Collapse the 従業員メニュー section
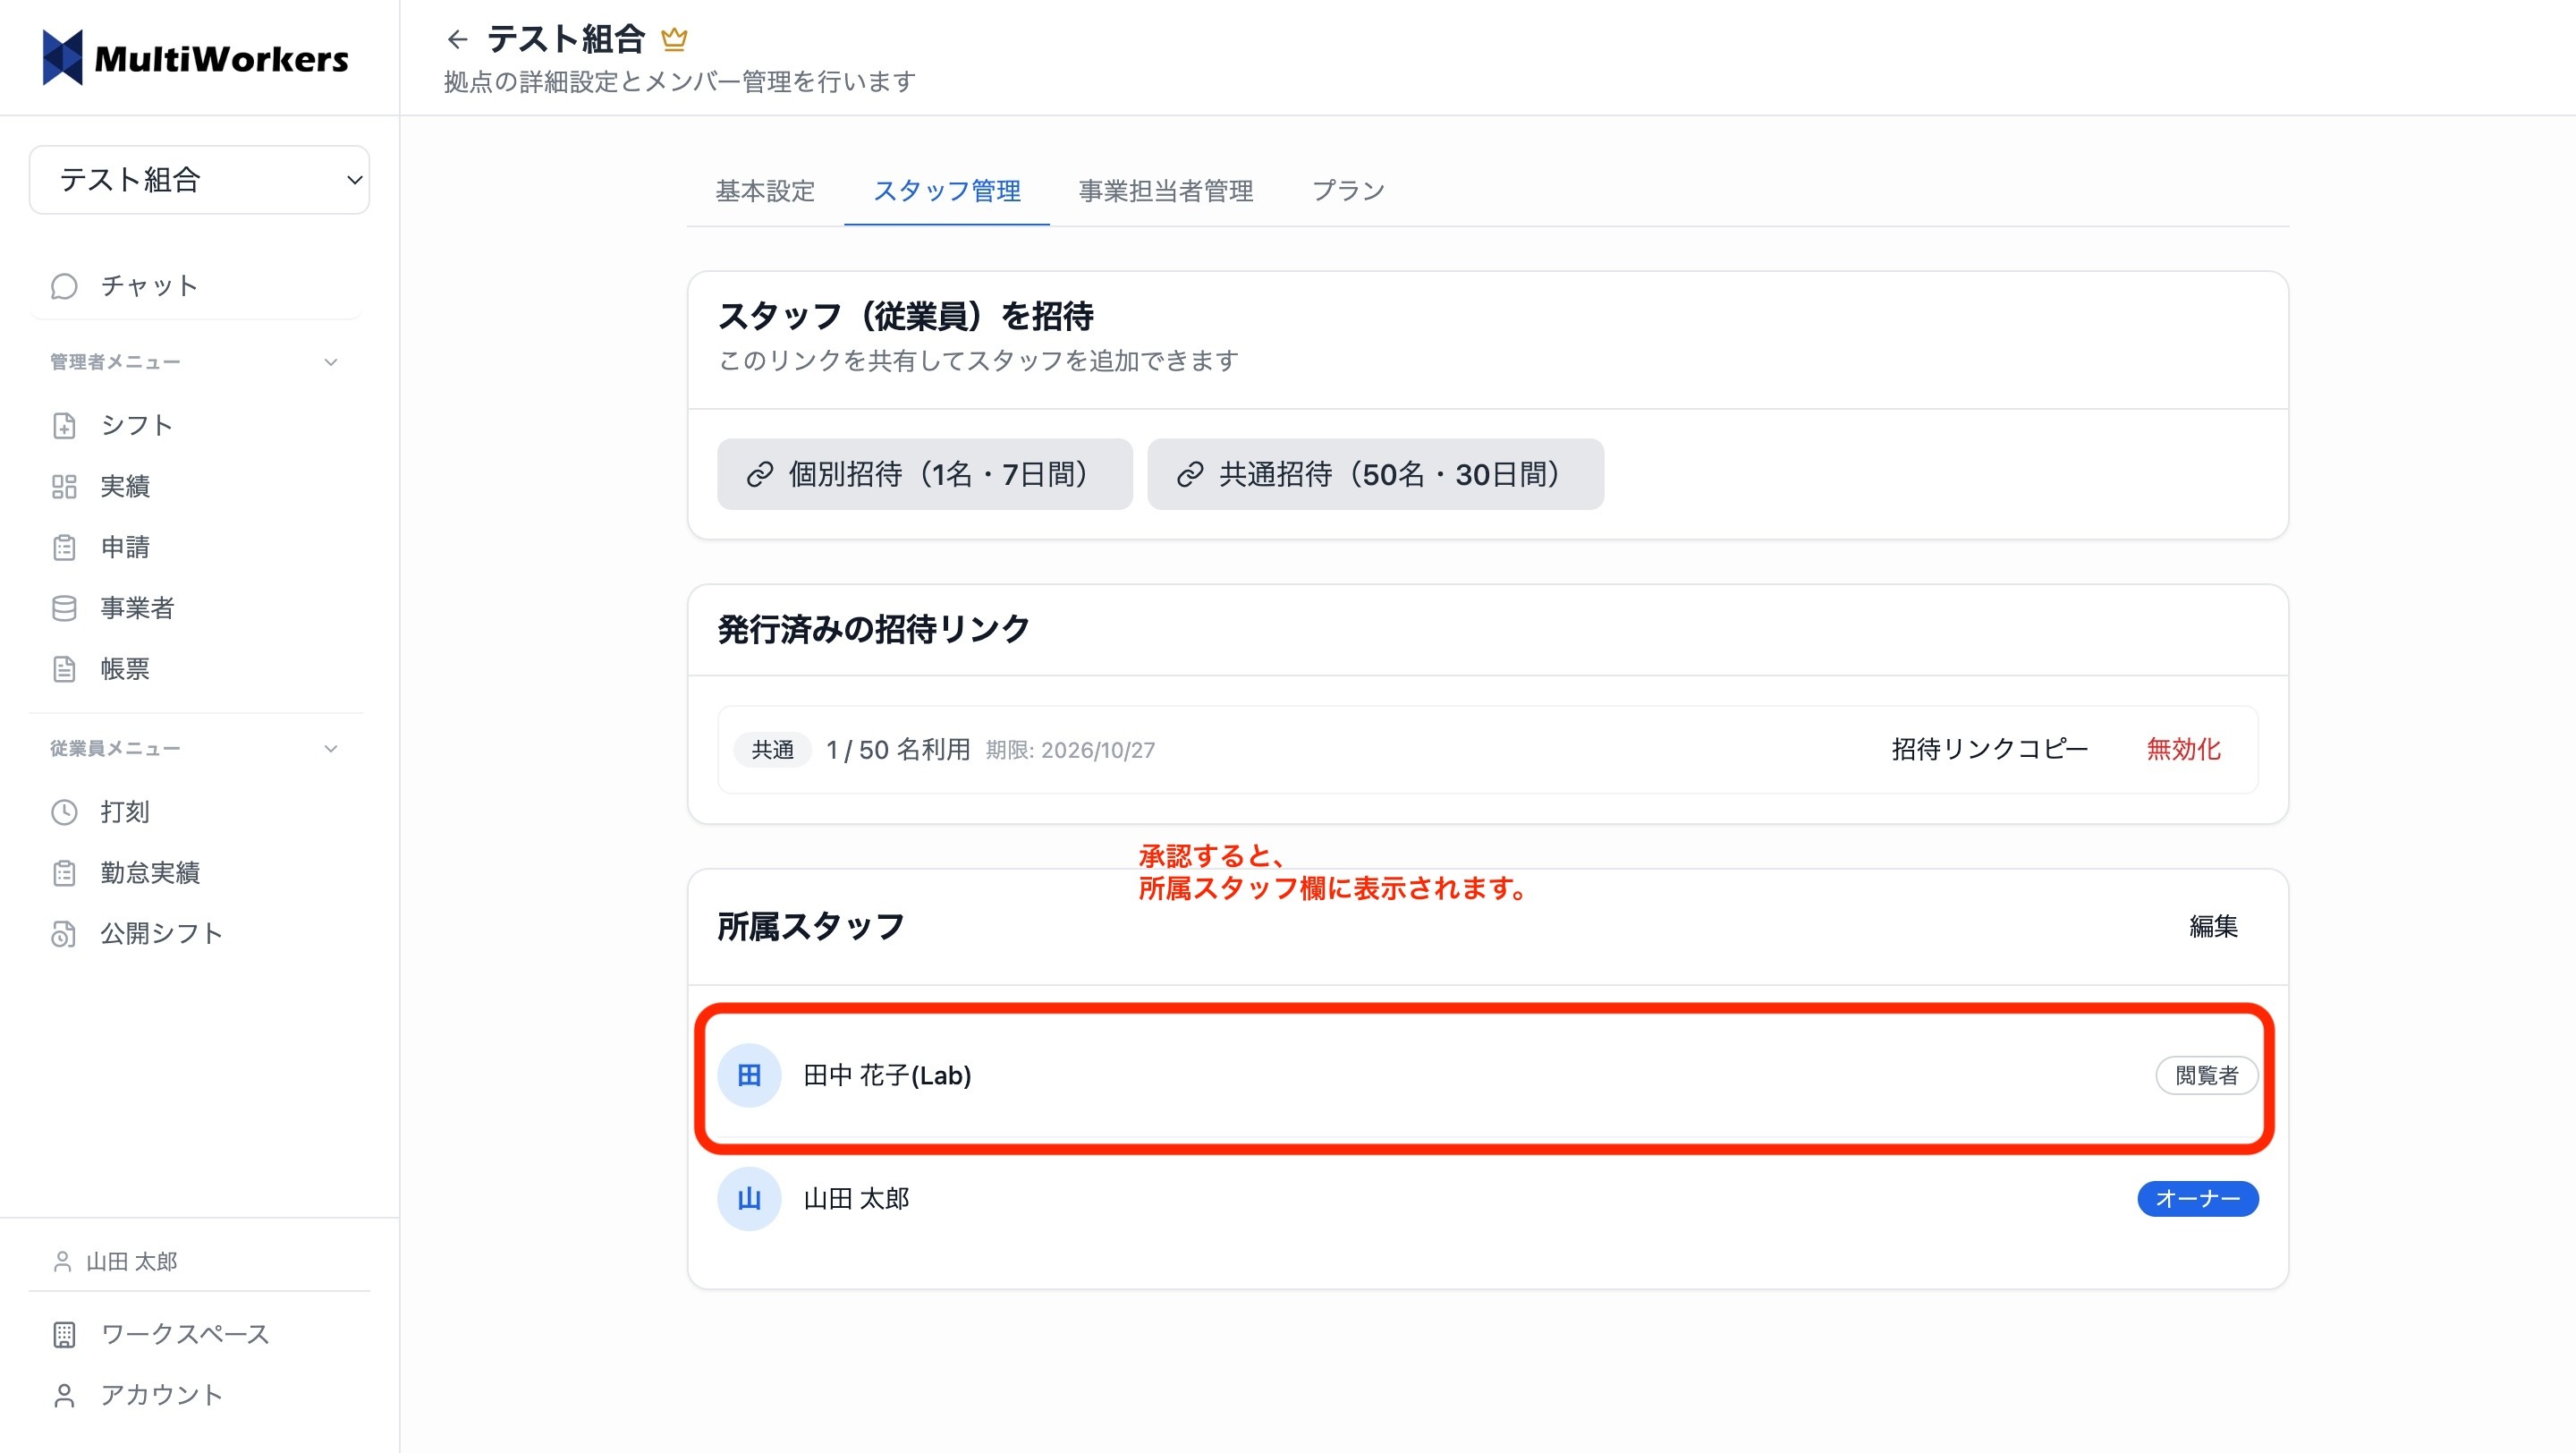Viewport: 2576px width, 1453px height. pyautogui.click(x=195, y=748)
